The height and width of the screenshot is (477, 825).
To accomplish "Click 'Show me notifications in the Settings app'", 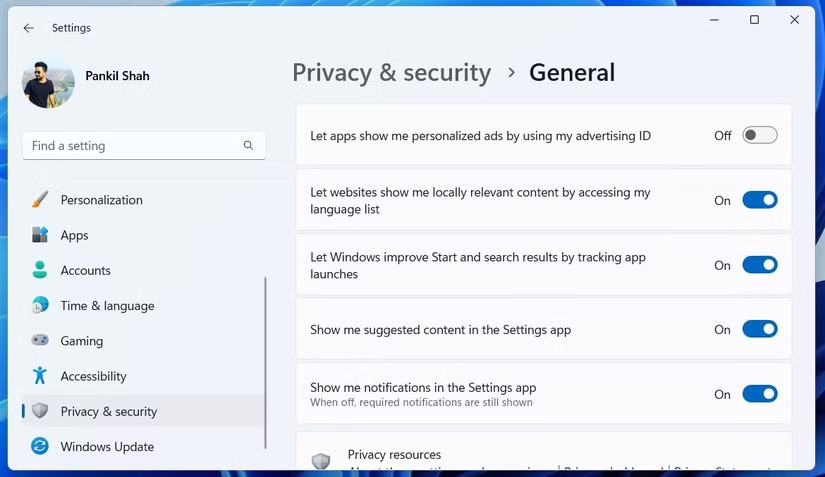I will (x=423, y=388).
